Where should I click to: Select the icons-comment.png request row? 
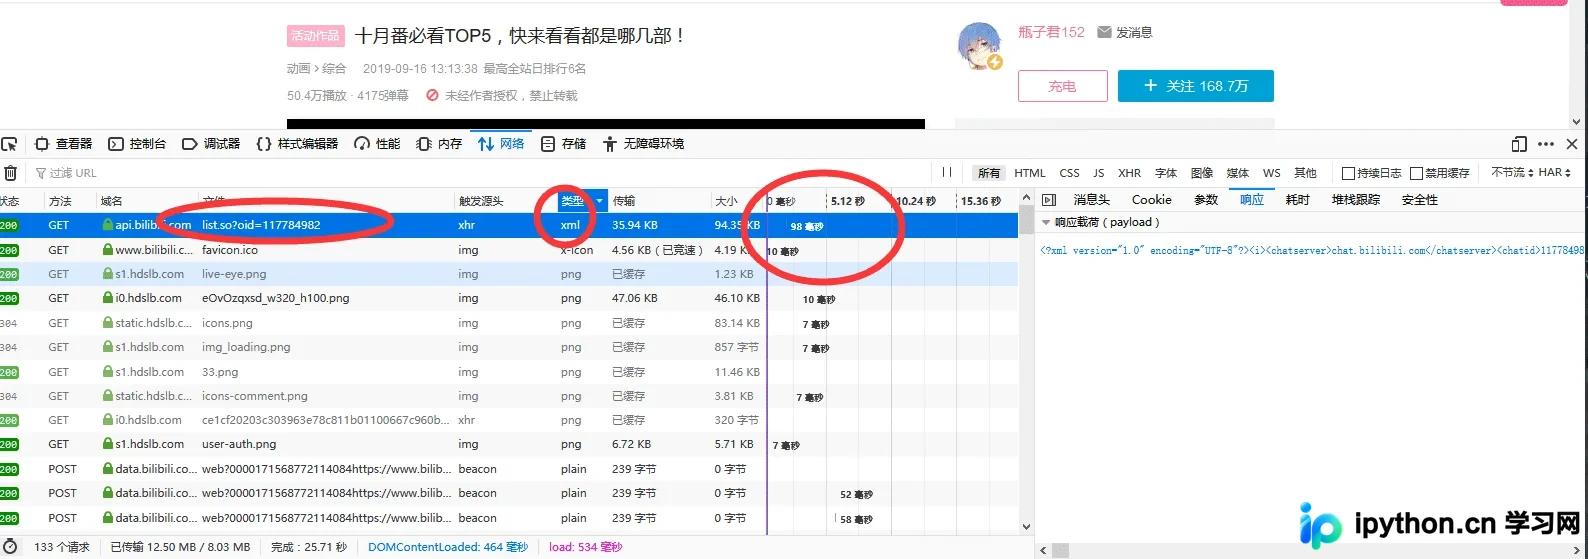tap(509, 396)
